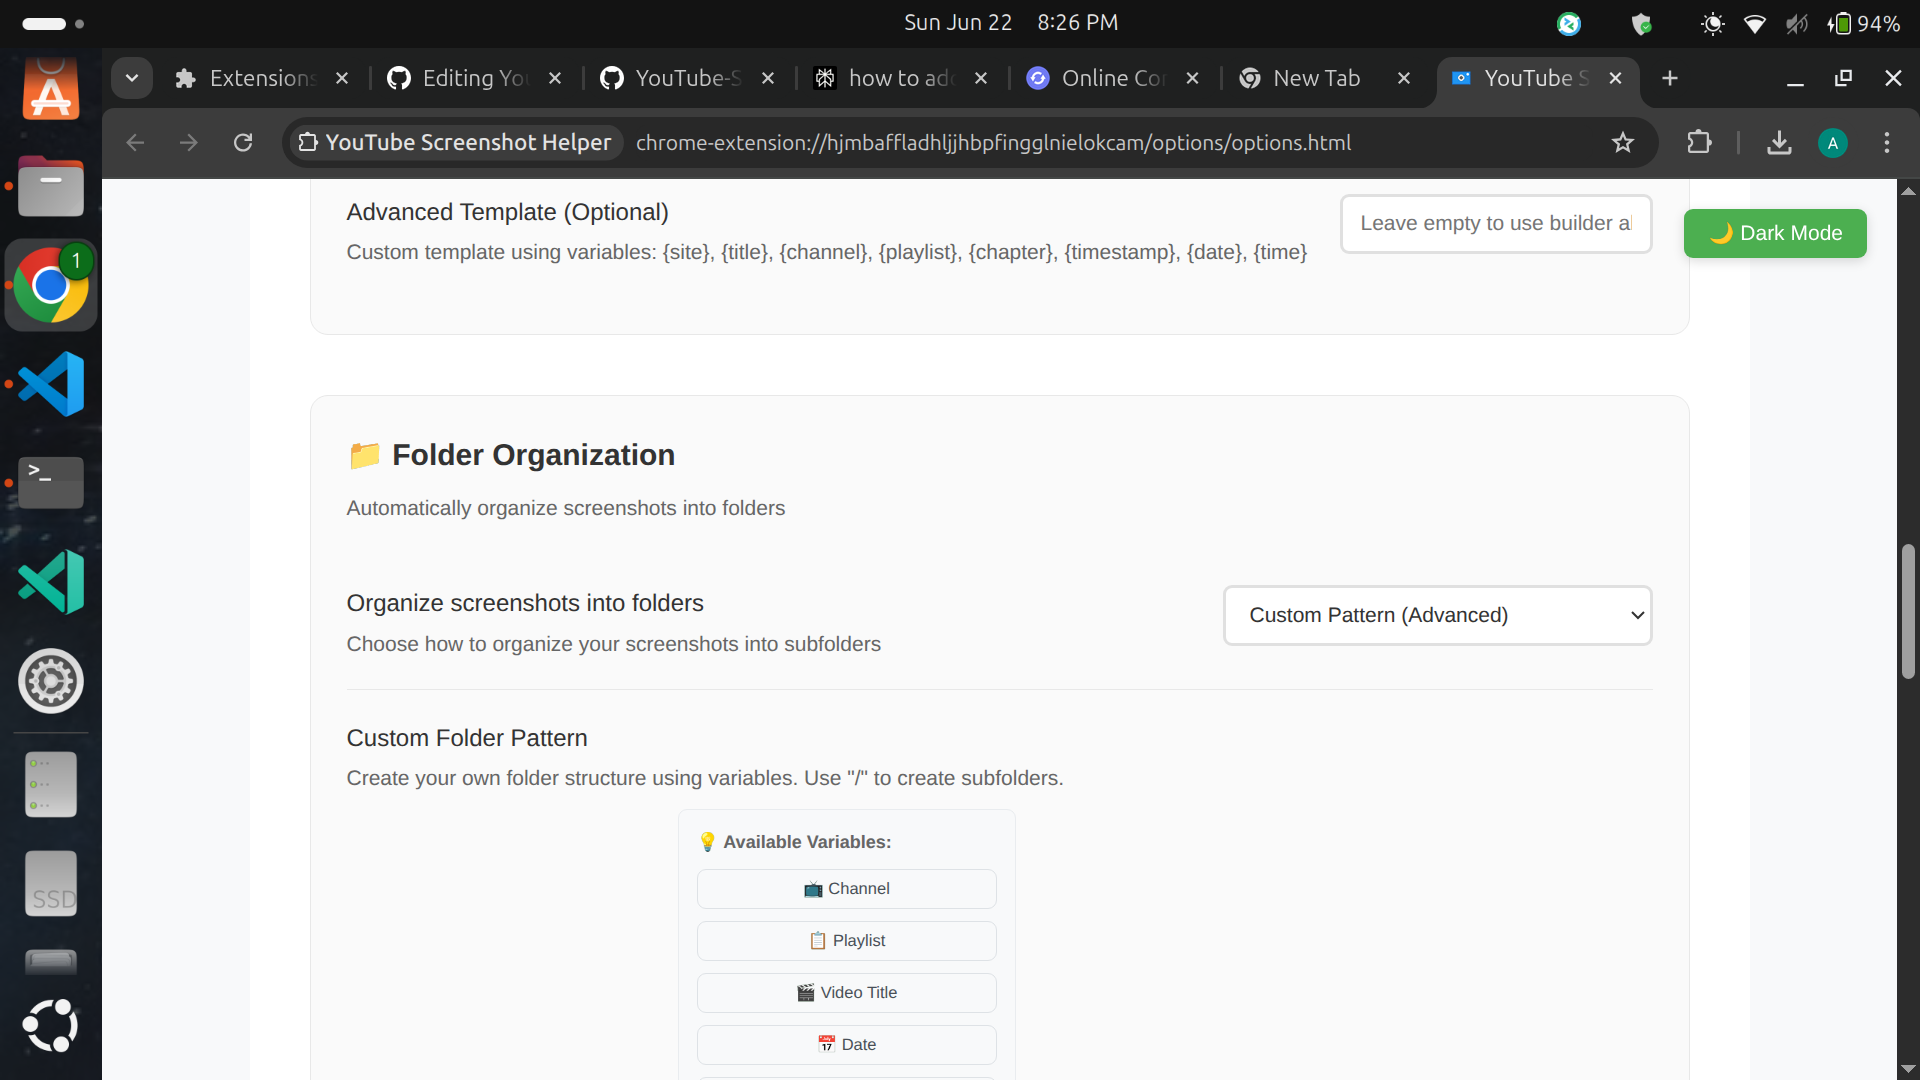The width and height of the screenshot is (1920, 1080).
Task: Open the Chrome three-dot menu
Action: (1886, 143)
